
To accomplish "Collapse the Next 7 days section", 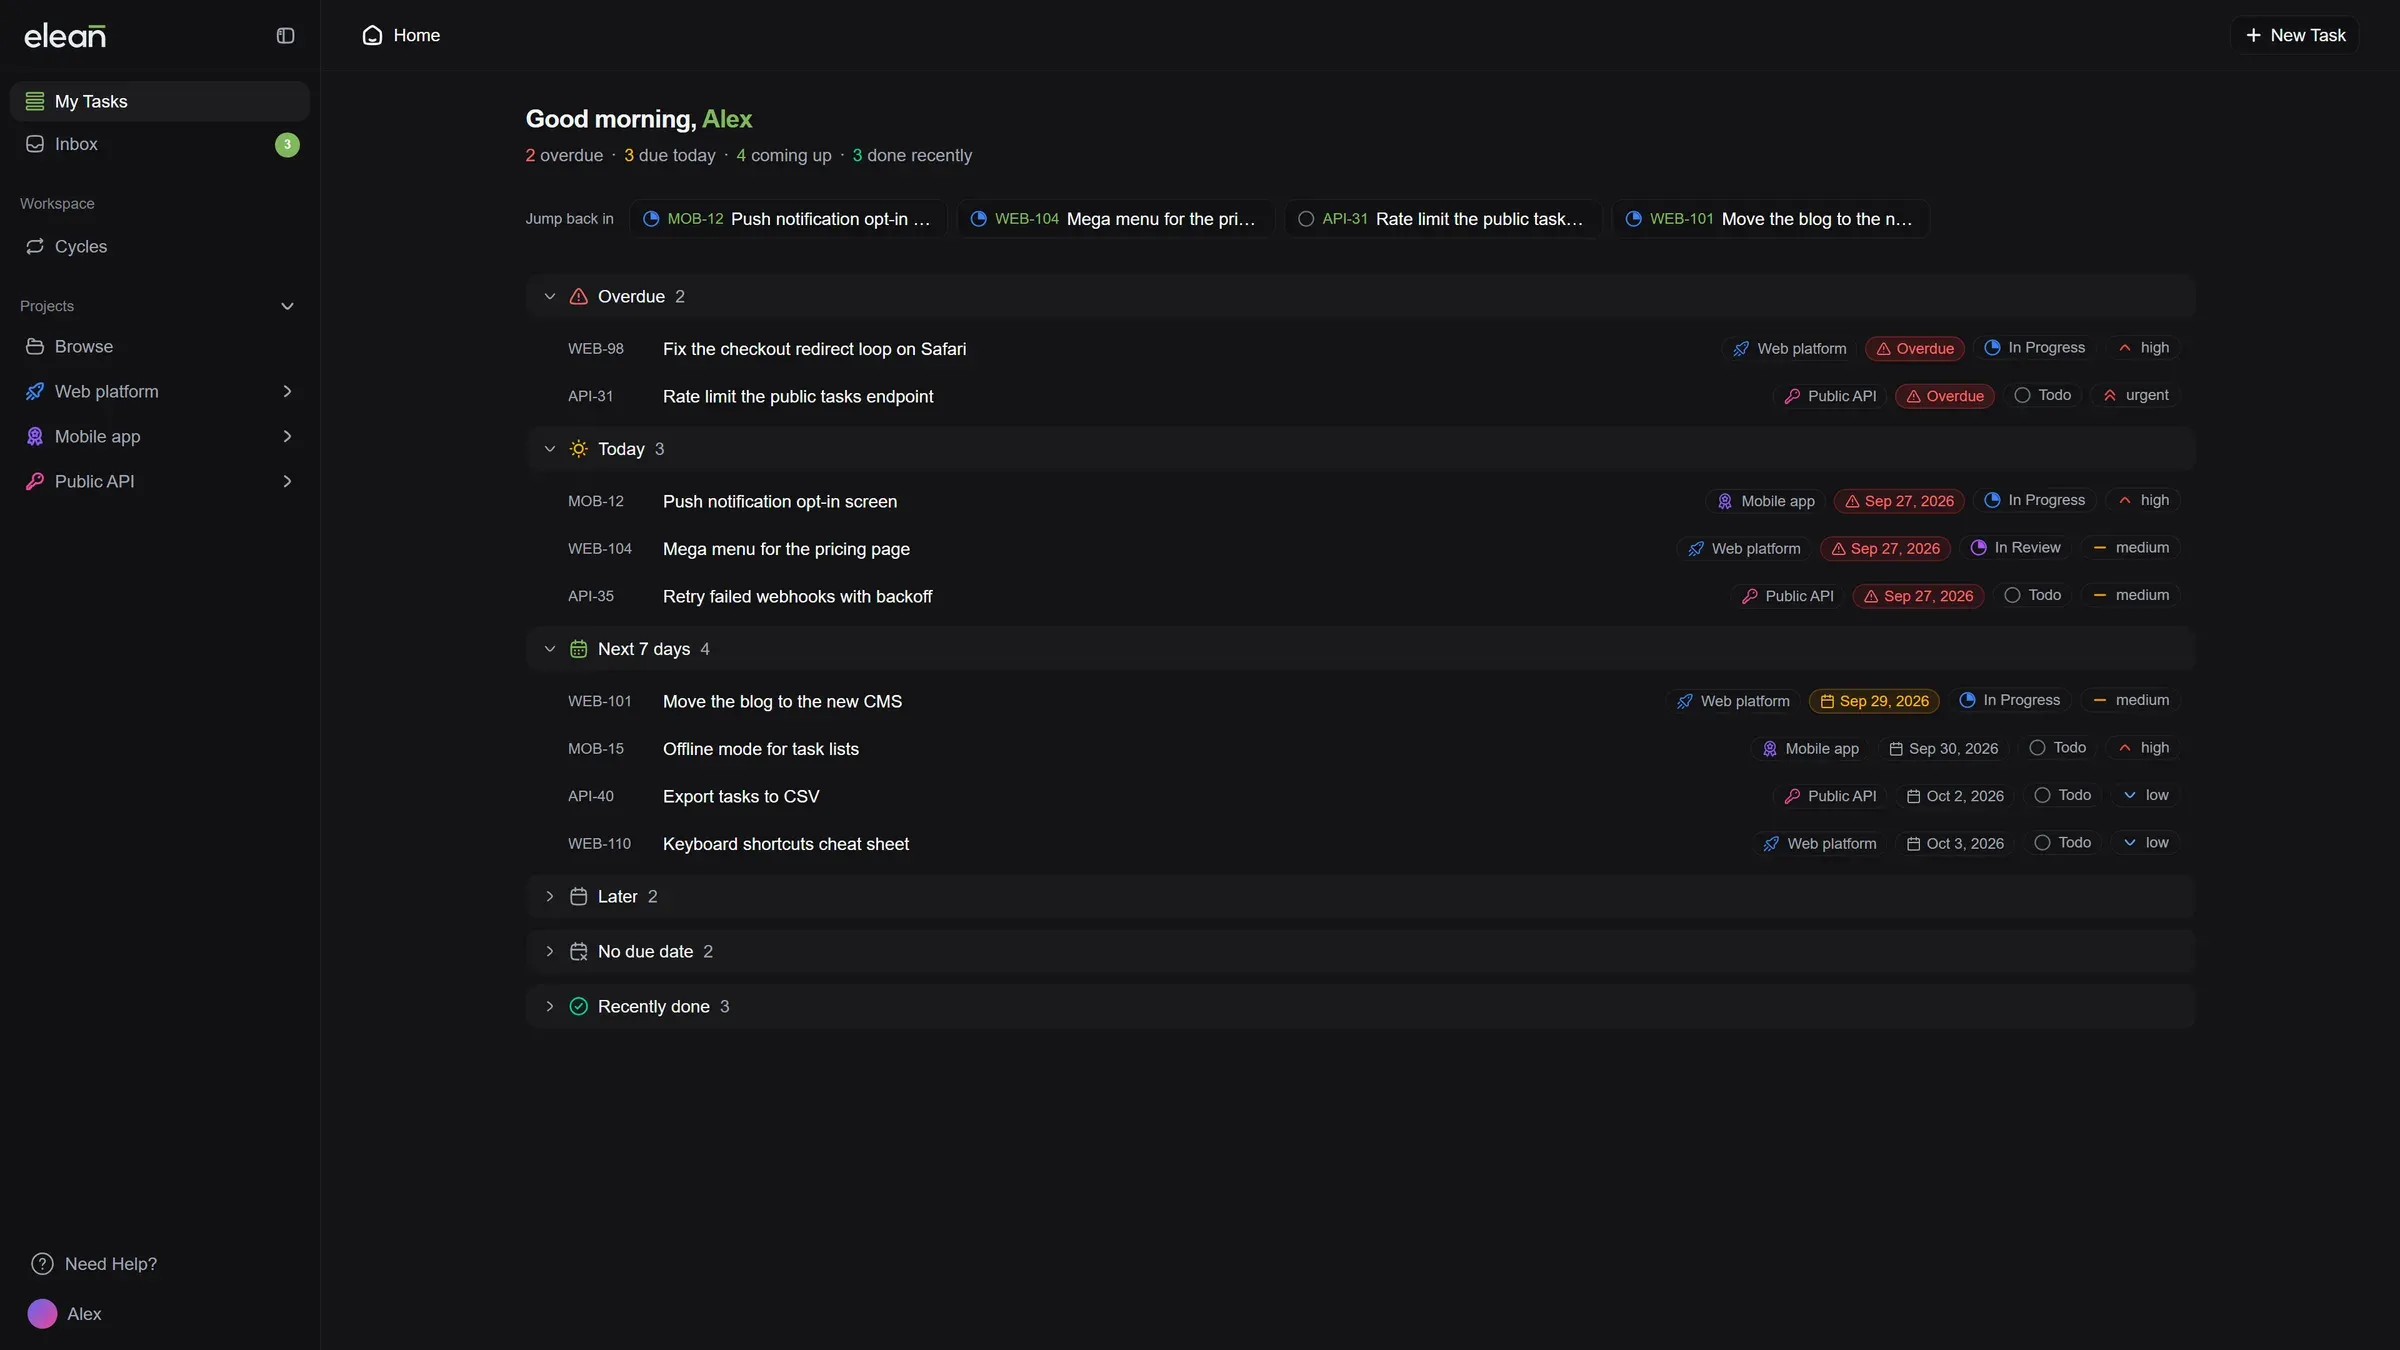I will [549, 649].
